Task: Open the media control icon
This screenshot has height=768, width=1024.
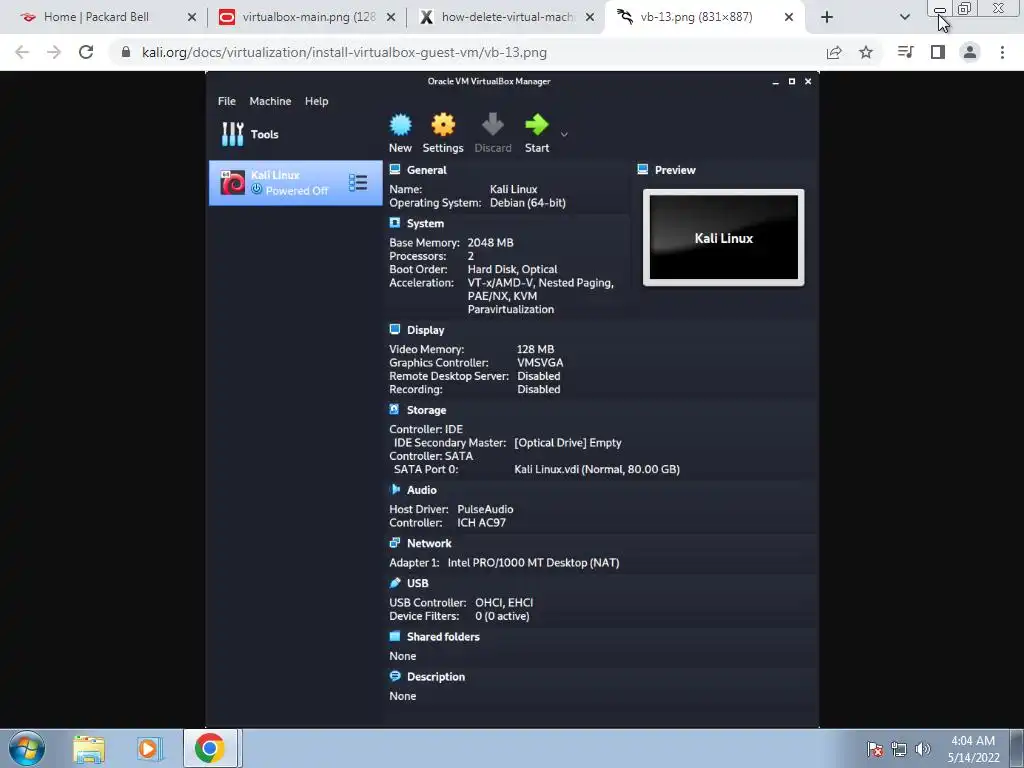Action: (905, 52)
